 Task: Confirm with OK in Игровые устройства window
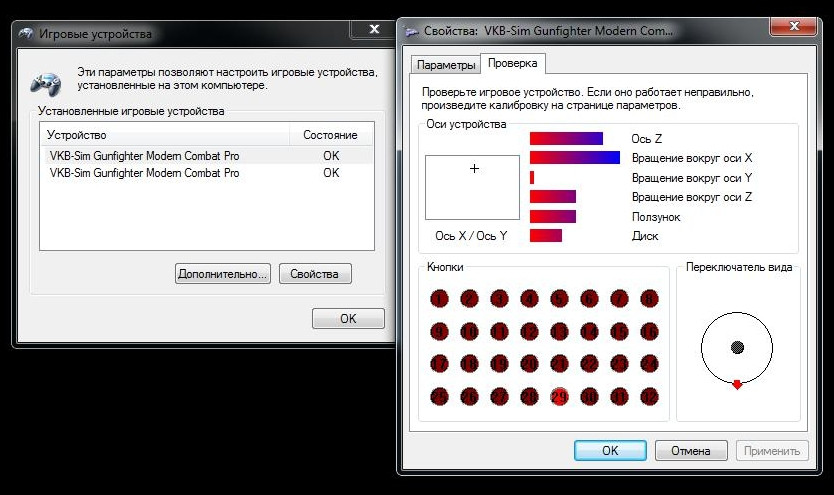(348, 318)
